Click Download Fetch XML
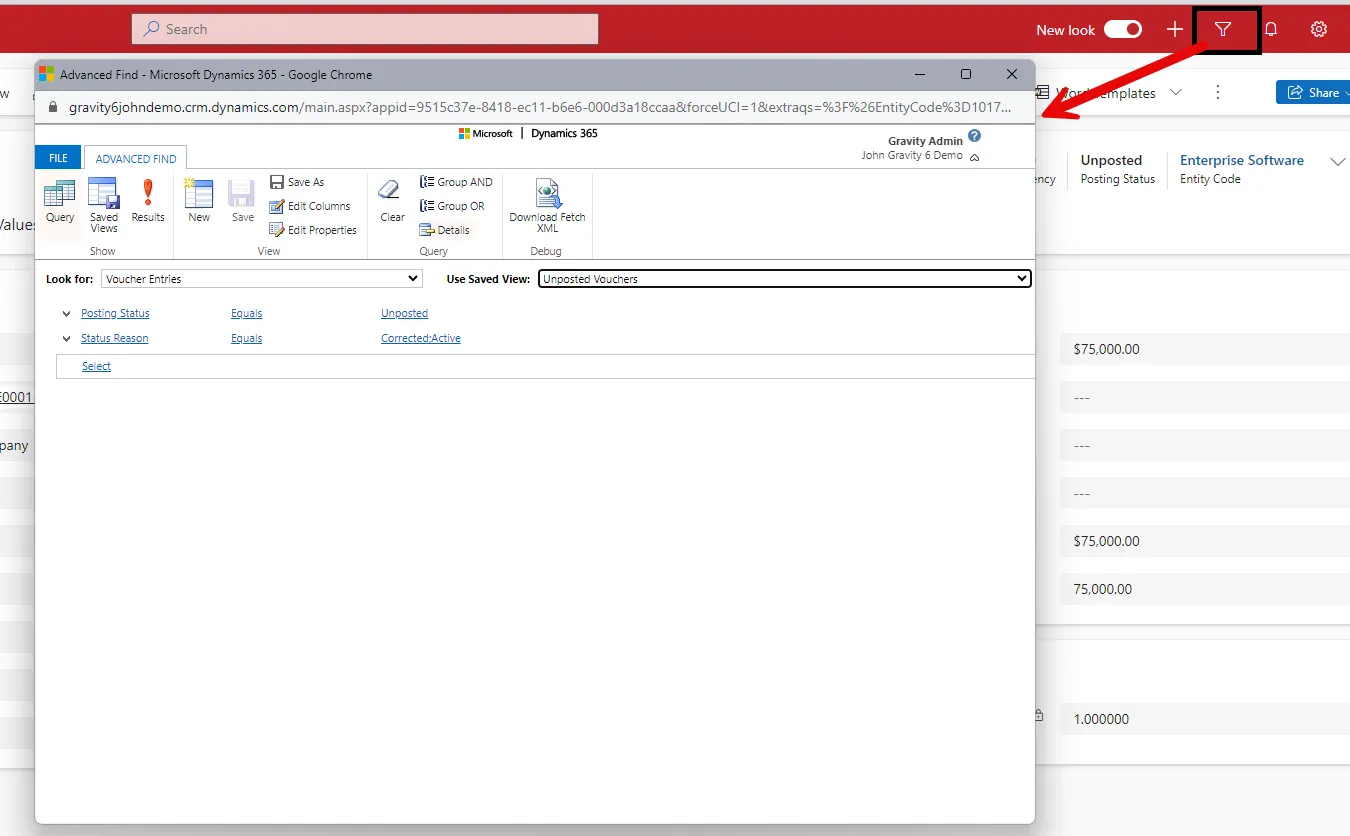The image size is (1350, 836). 547,206
